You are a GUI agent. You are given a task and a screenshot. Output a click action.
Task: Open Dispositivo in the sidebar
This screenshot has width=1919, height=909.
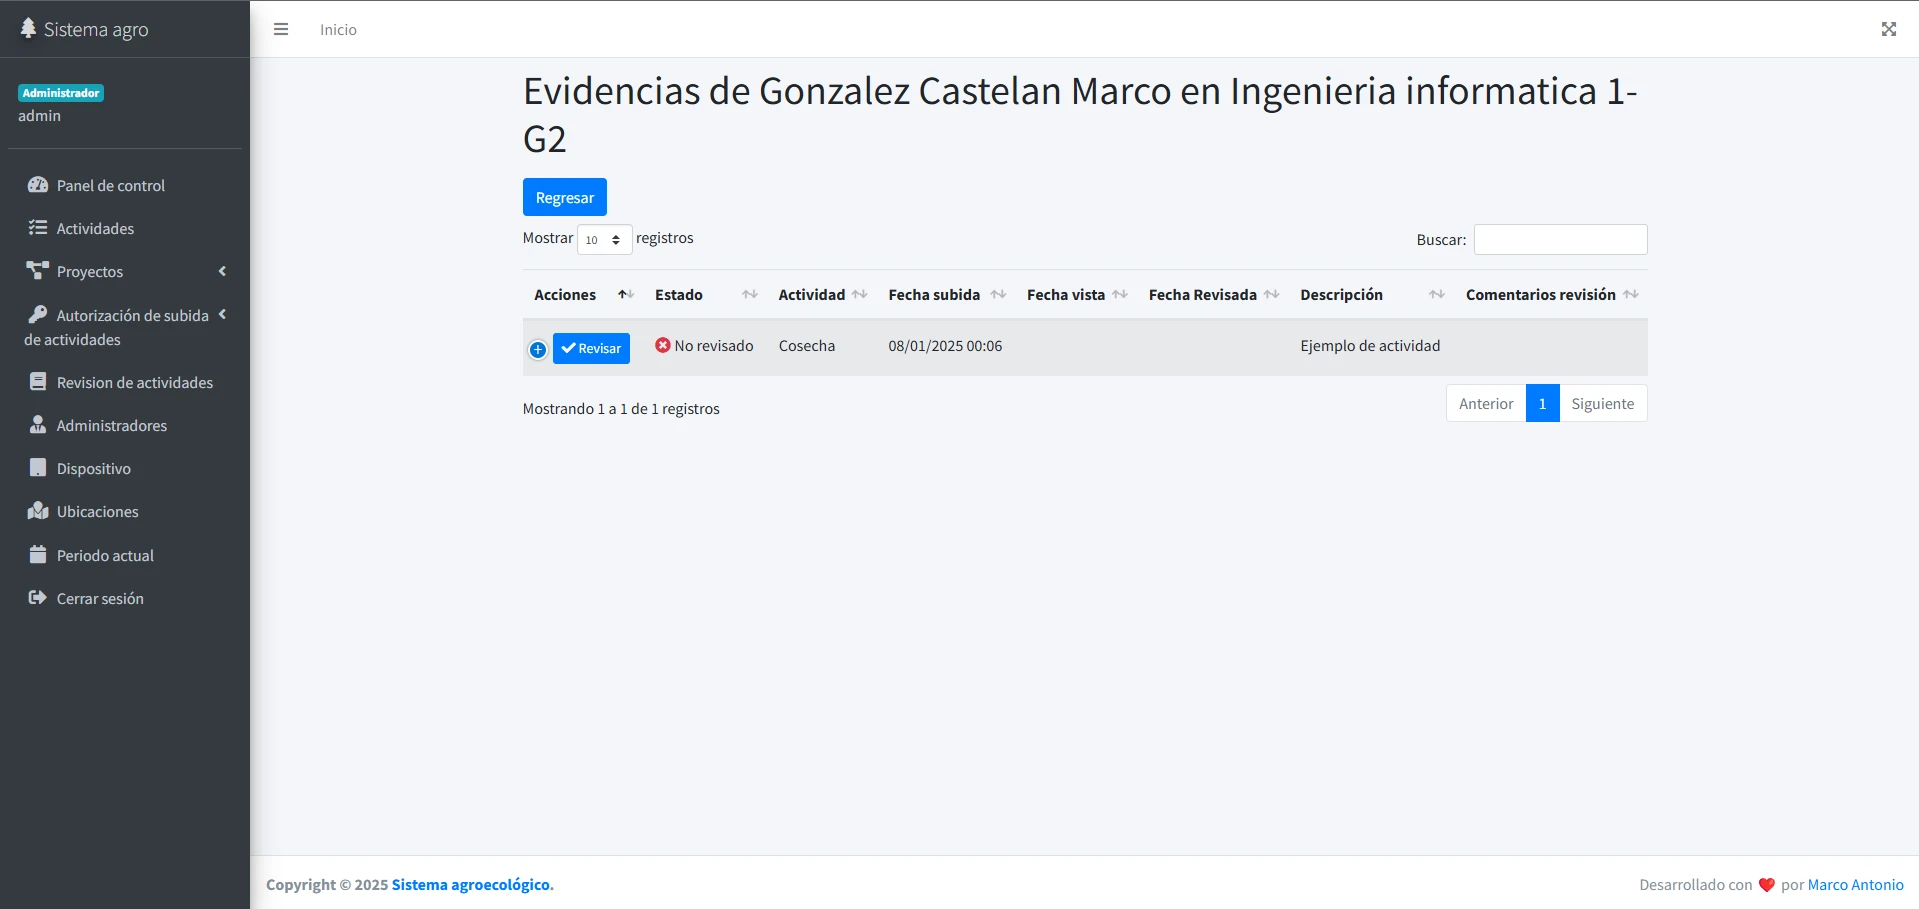pyautogui.click(x=125, y=468)
